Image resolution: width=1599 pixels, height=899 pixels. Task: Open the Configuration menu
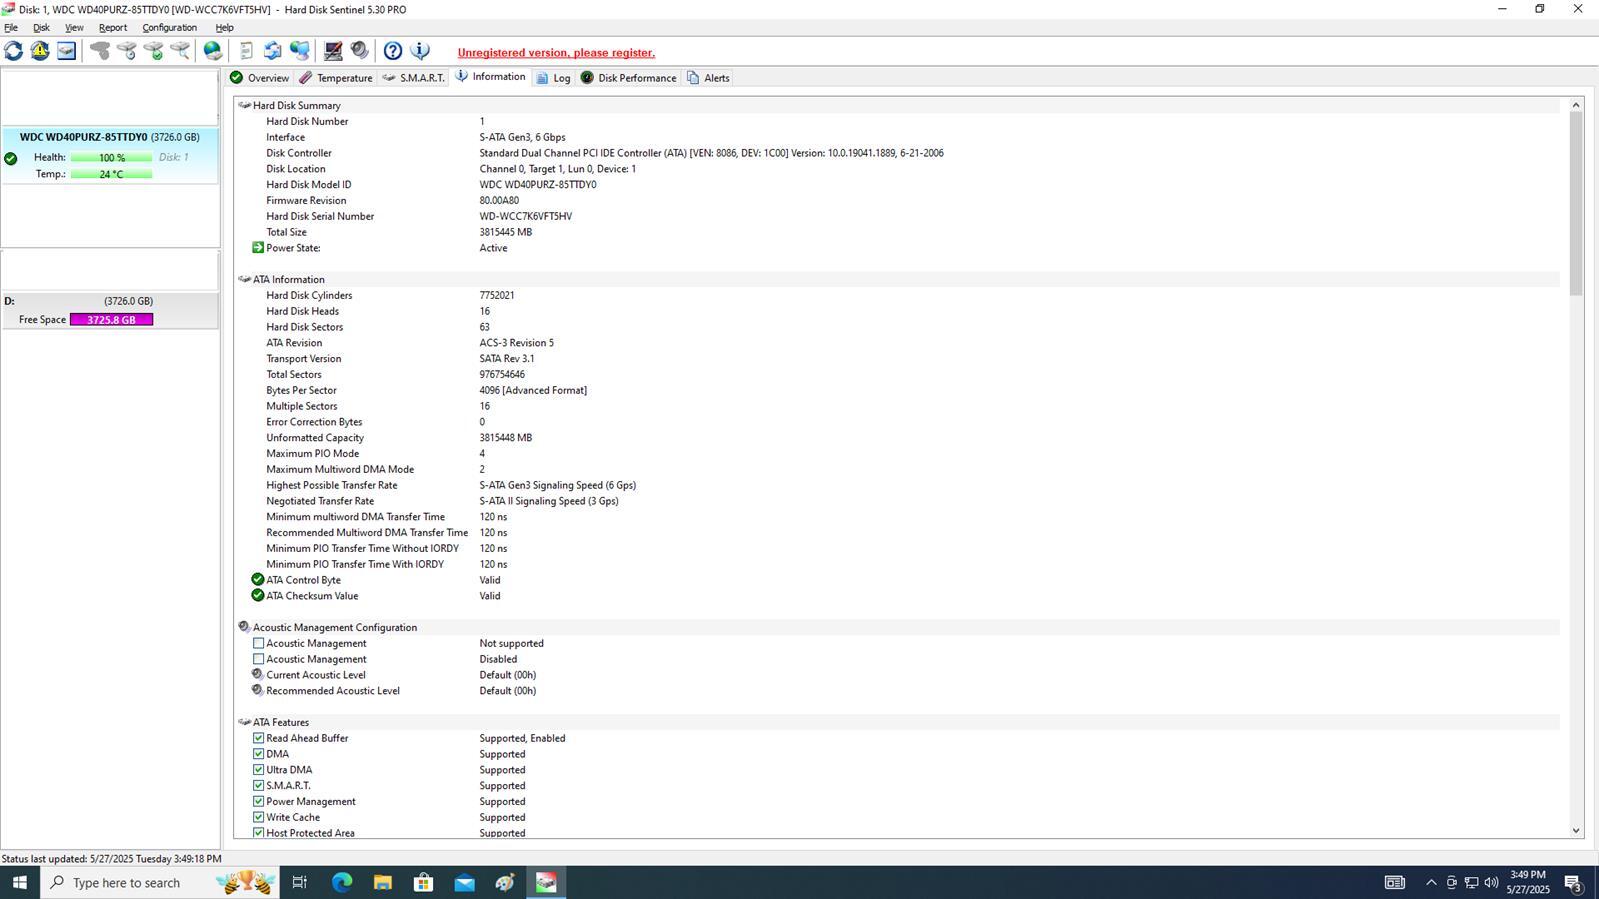coord(169,28)
